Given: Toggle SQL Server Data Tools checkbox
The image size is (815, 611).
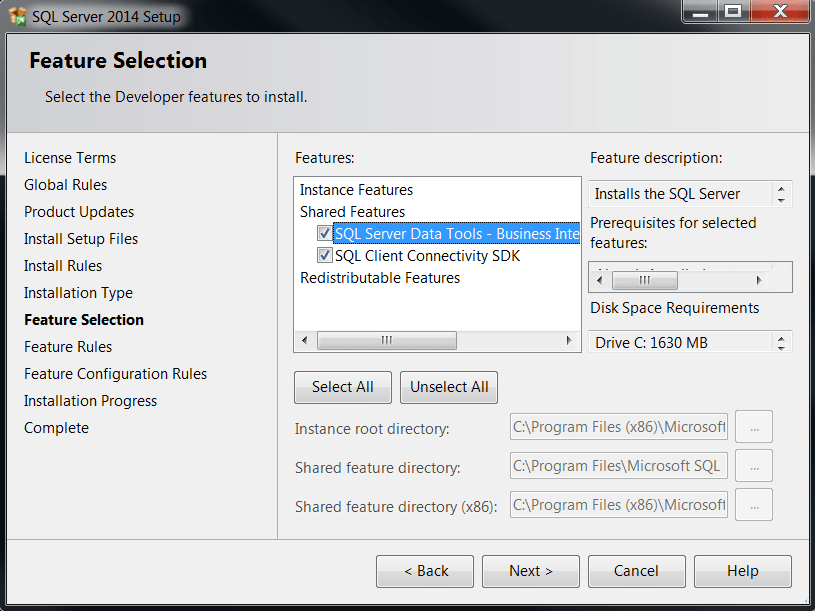Looking at the screenshot, I should click(x=324, y=233).
